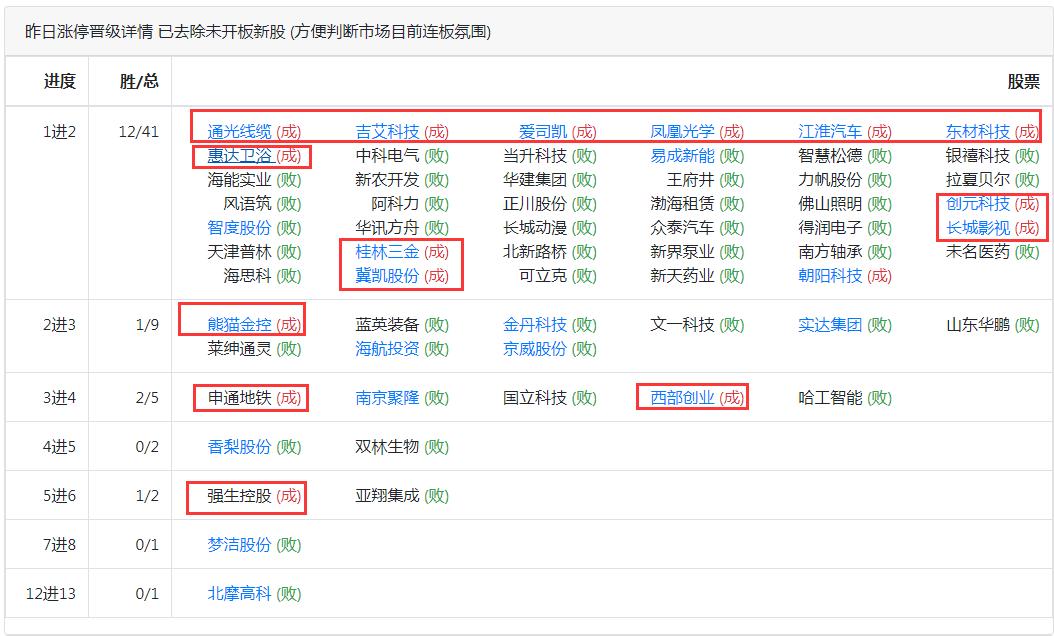
Task: Click the 亚翔集成 stock name
Action: pos(387,495)
